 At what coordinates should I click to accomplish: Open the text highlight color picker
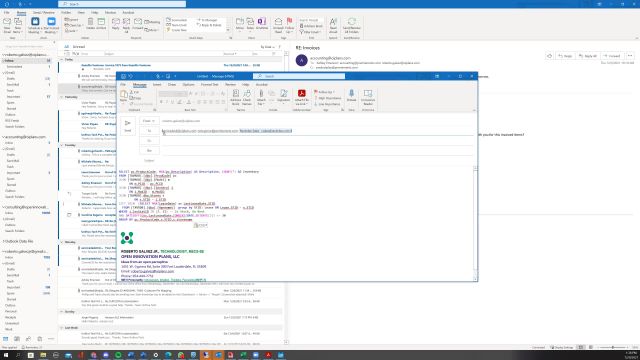(180, 102)
